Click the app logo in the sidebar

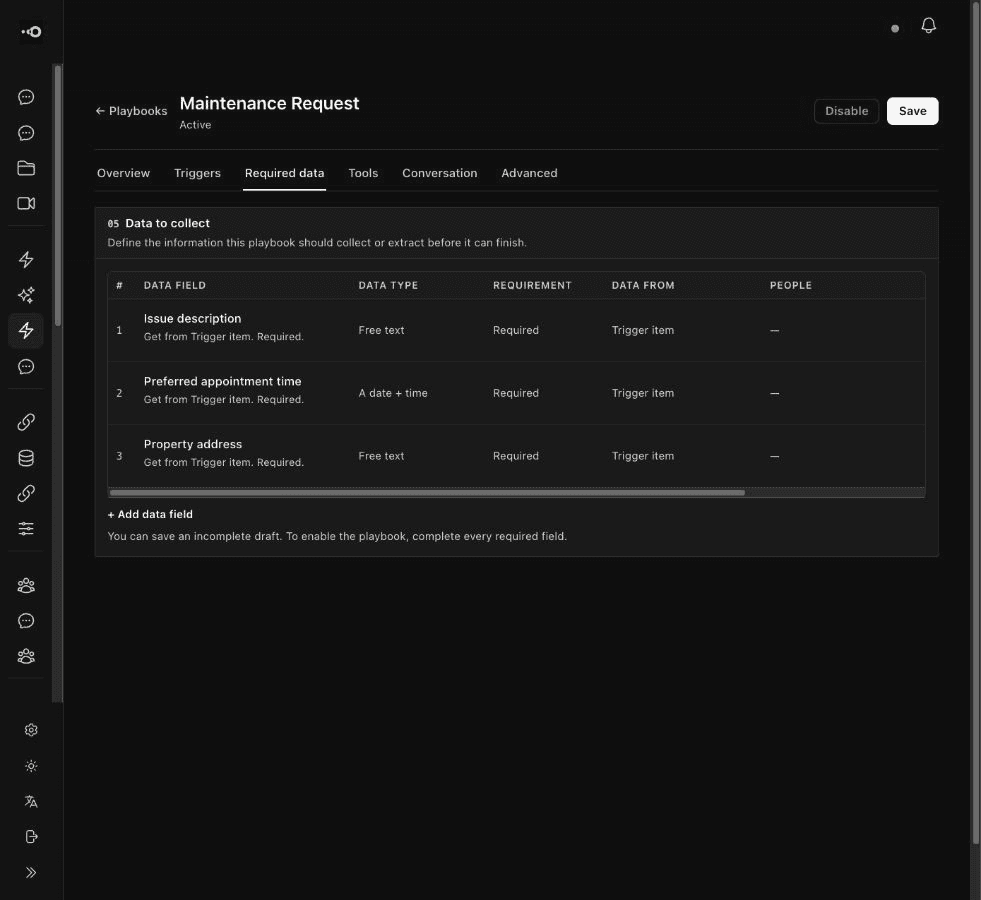(31, 31)
